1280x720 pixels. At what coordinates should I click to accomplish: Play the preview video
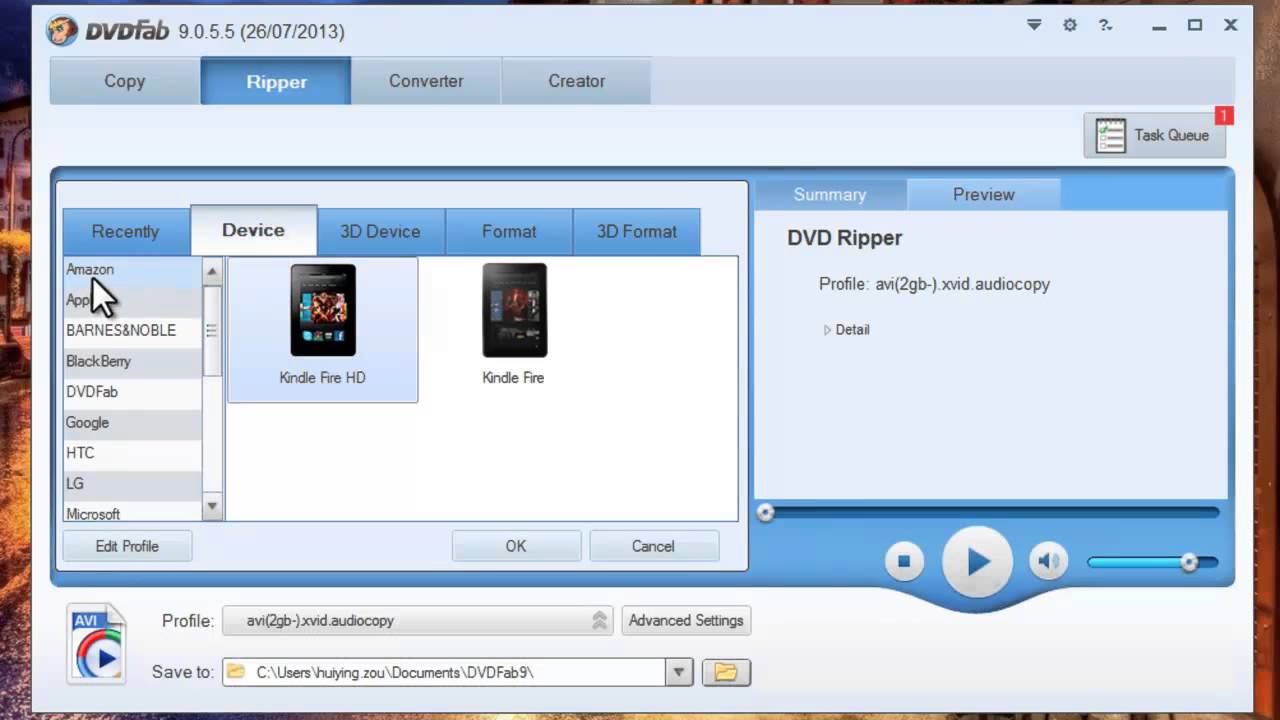coord(977,562)
